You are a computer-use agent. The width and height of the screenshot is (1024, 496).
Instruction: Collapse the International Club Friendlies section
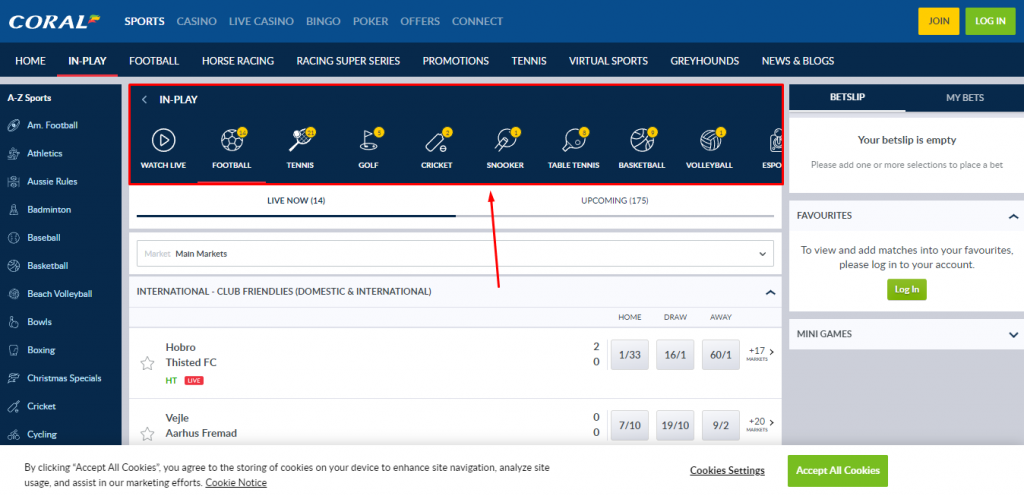[x=770, y=292]
